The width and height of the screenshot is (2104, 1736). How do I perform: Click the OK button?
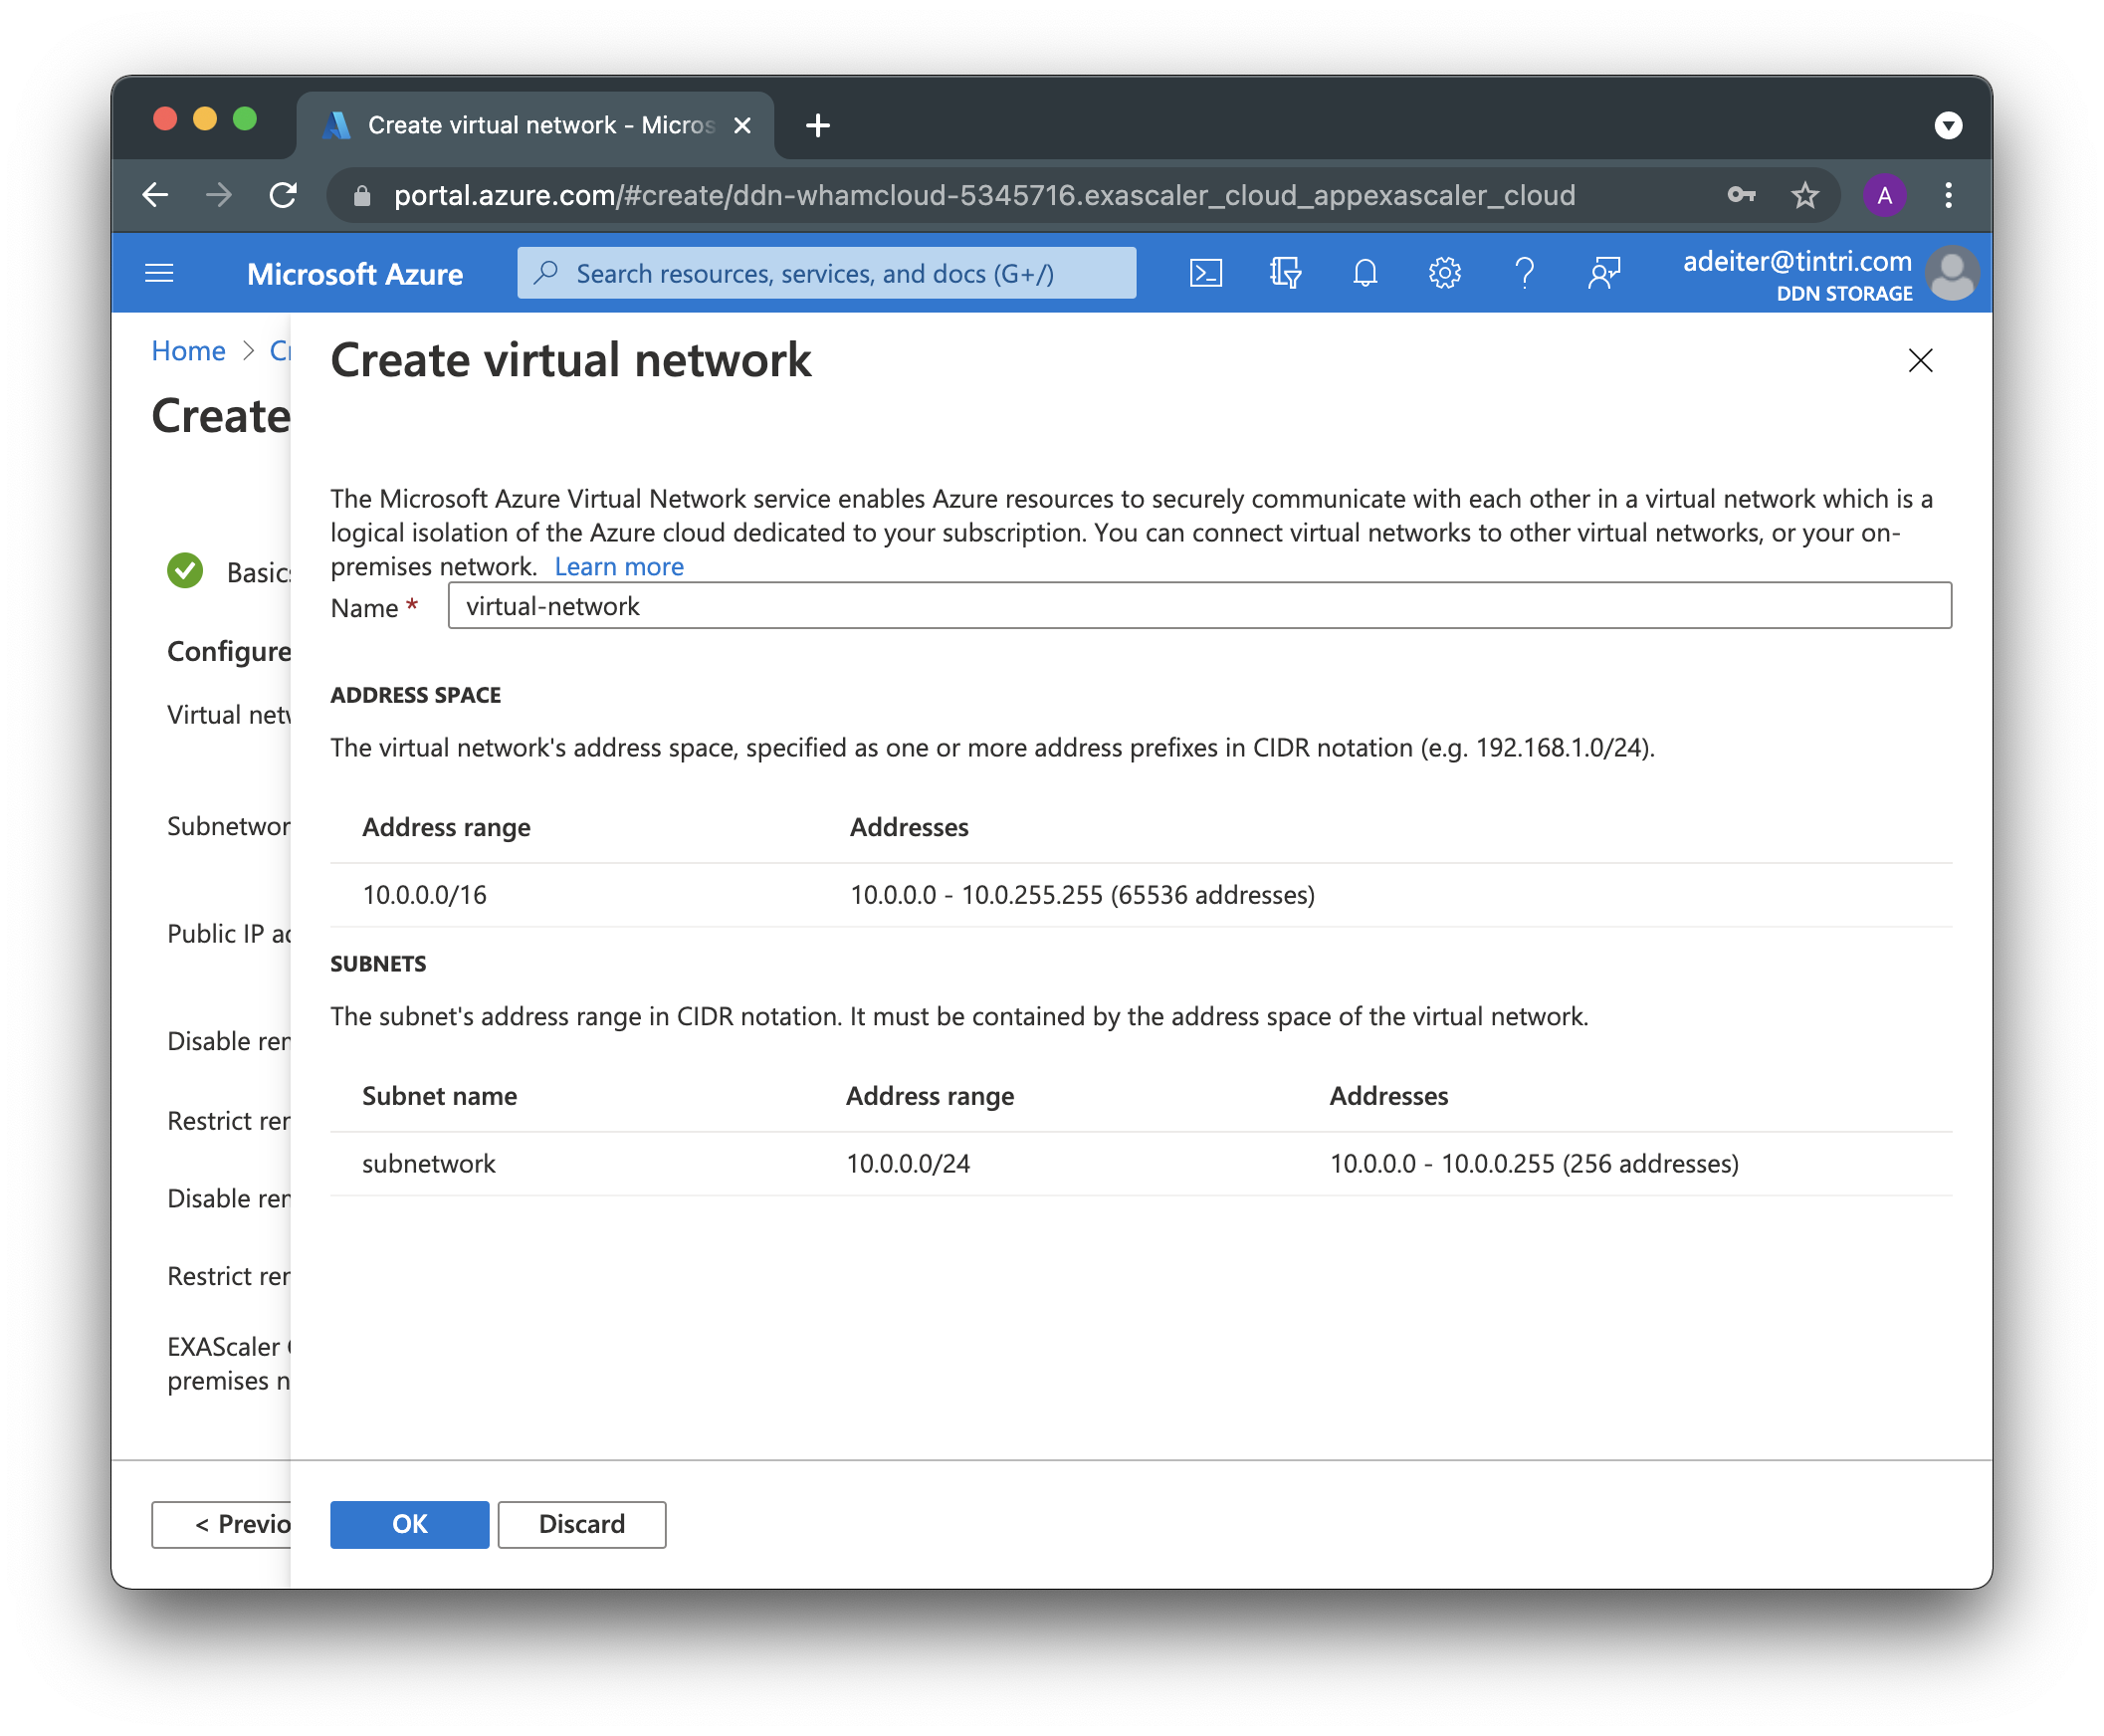click(x=409, y=1524)
